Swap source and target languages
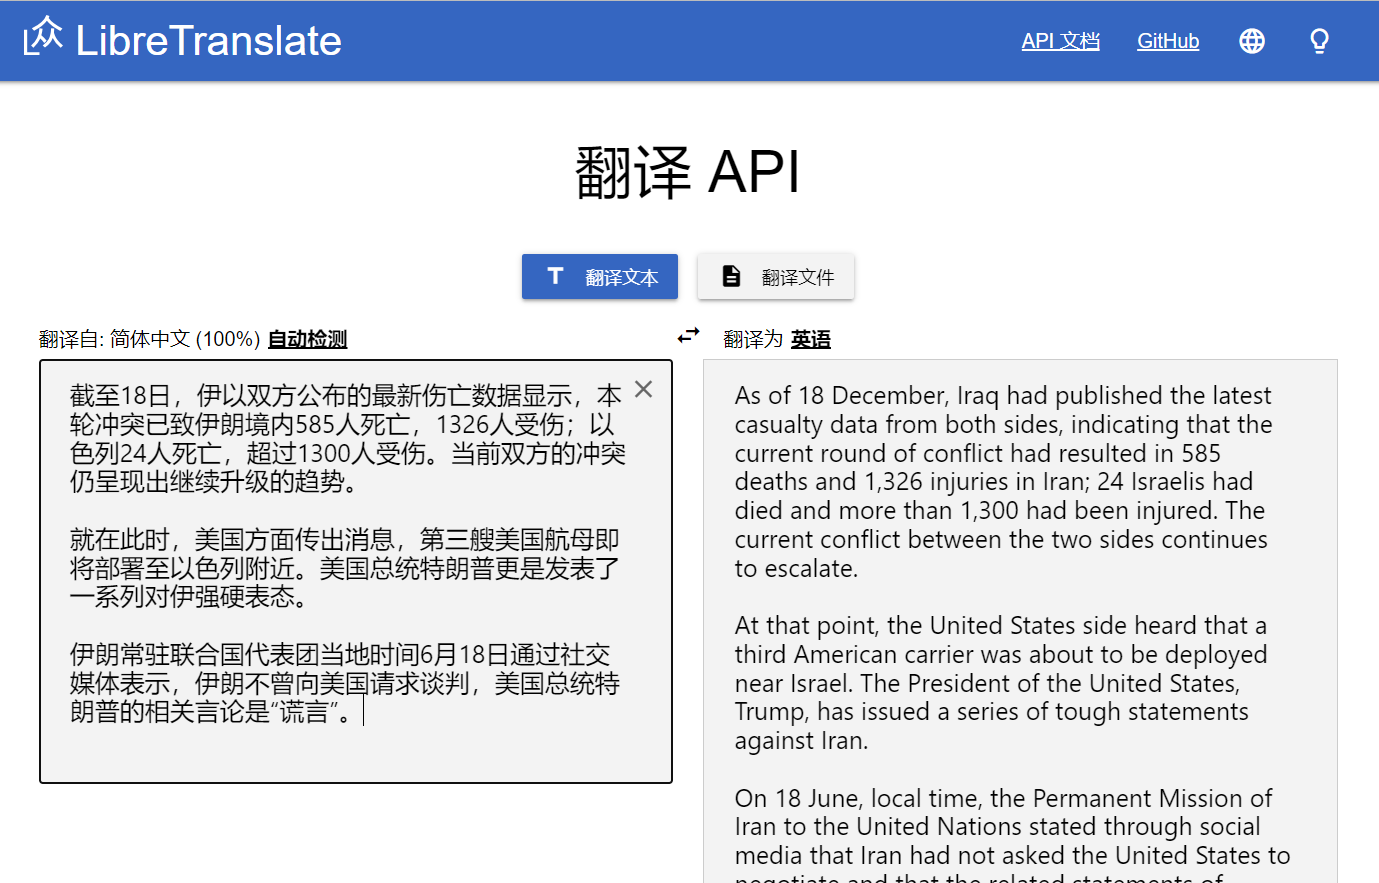Screen dimensions: 1379x883 [x=688, y=336]
